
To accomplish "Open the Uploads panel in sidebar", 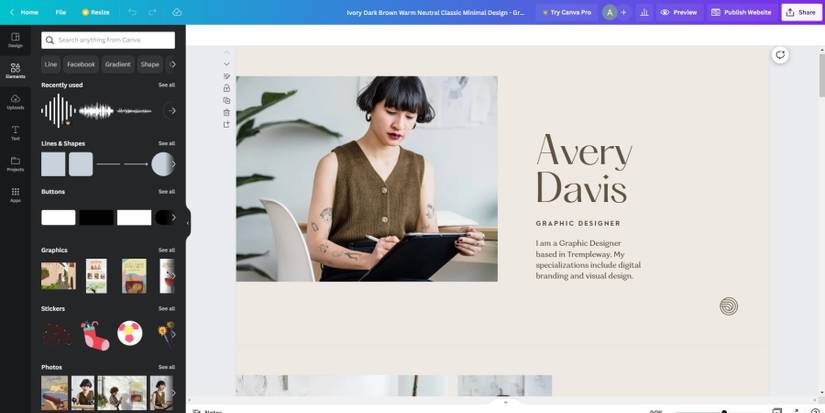I will pos(15,102).
